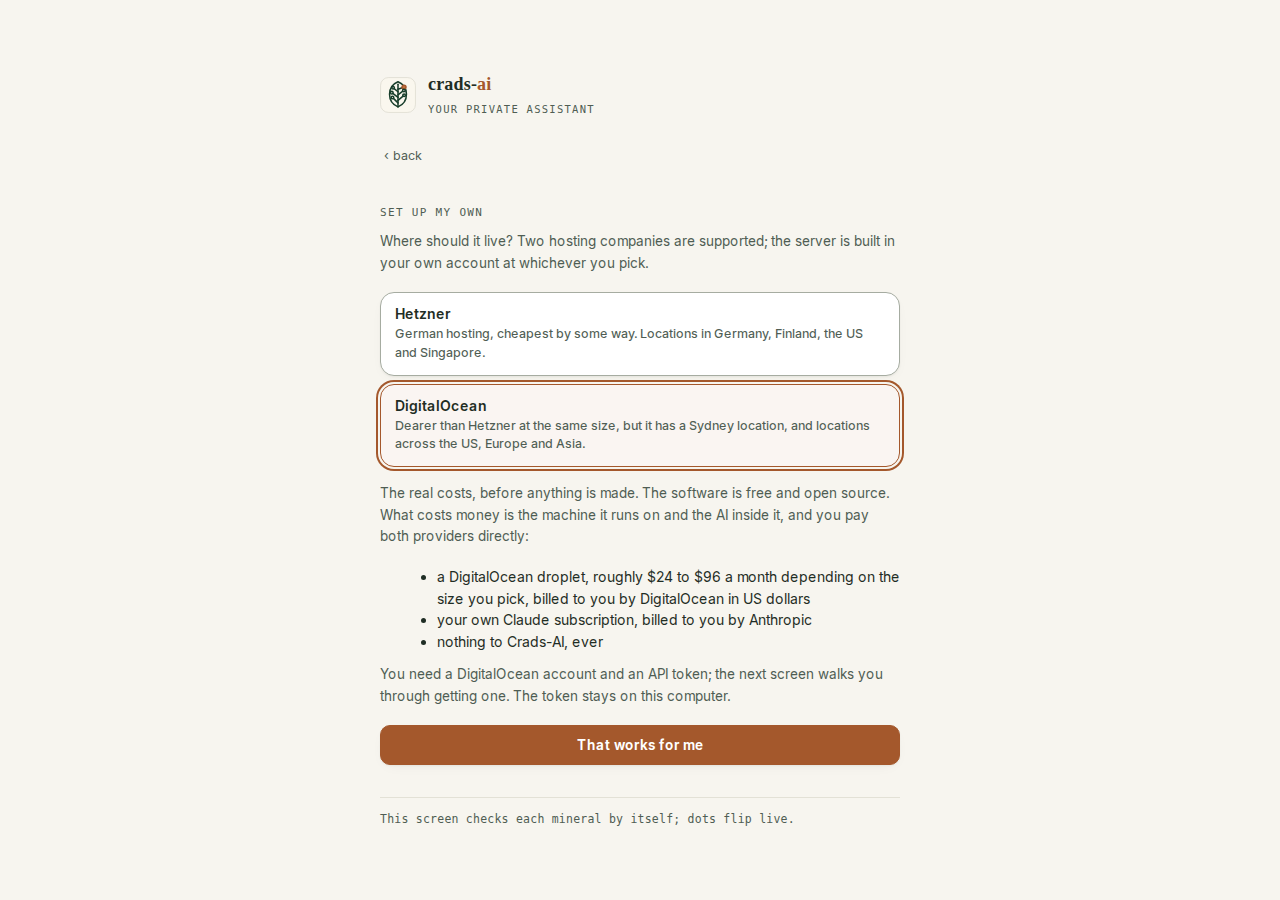Click the Dearer than Hetzner description text

(x=632, y=434)
